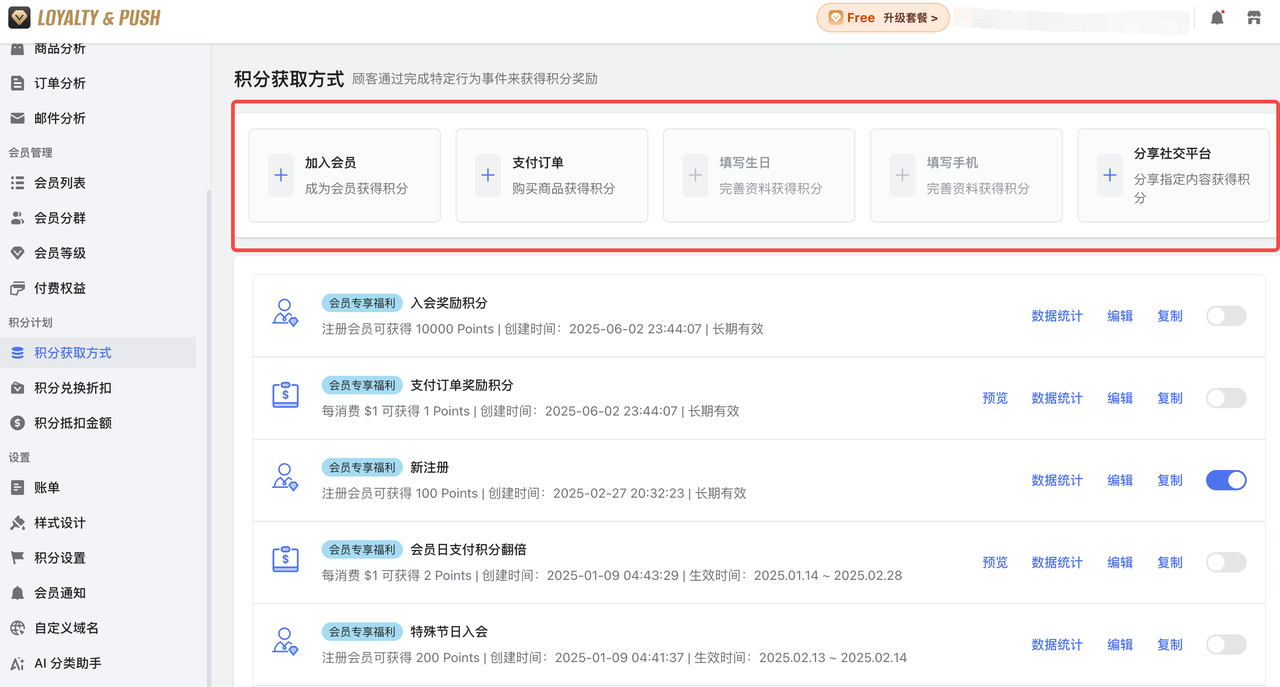Screen dimensions: 1280x687
Task: Click the Free 升级套餐 button
Action: pyautogui.click(x=883, y=17)
